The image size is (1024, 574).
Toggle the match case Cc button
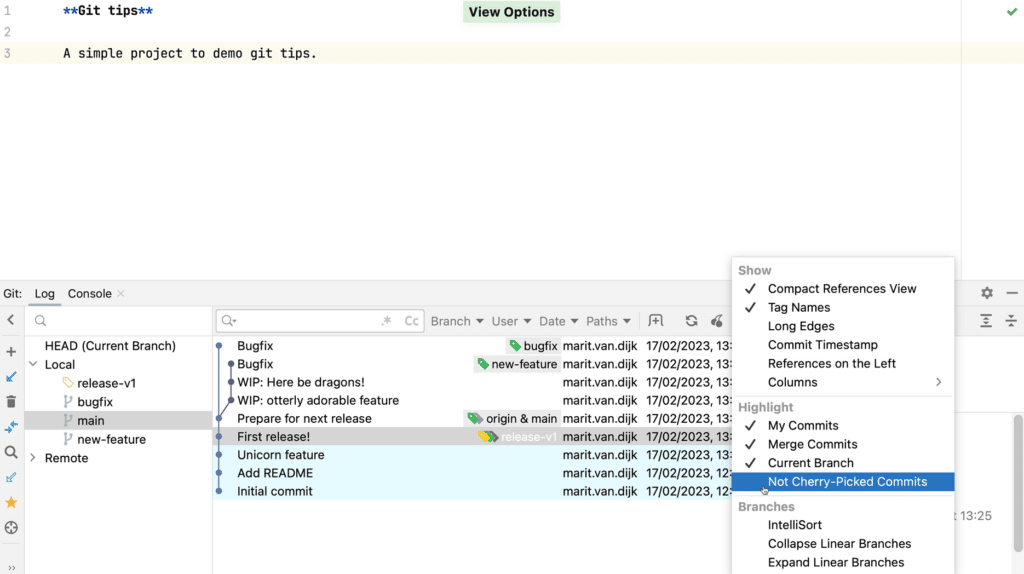411,321
